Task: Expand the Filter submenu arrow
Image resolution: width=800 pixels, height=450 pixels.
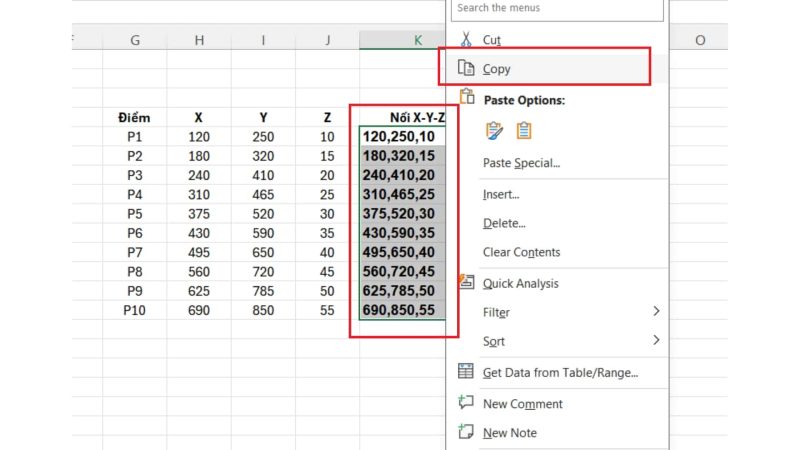Action: click(x=656, y=311)
